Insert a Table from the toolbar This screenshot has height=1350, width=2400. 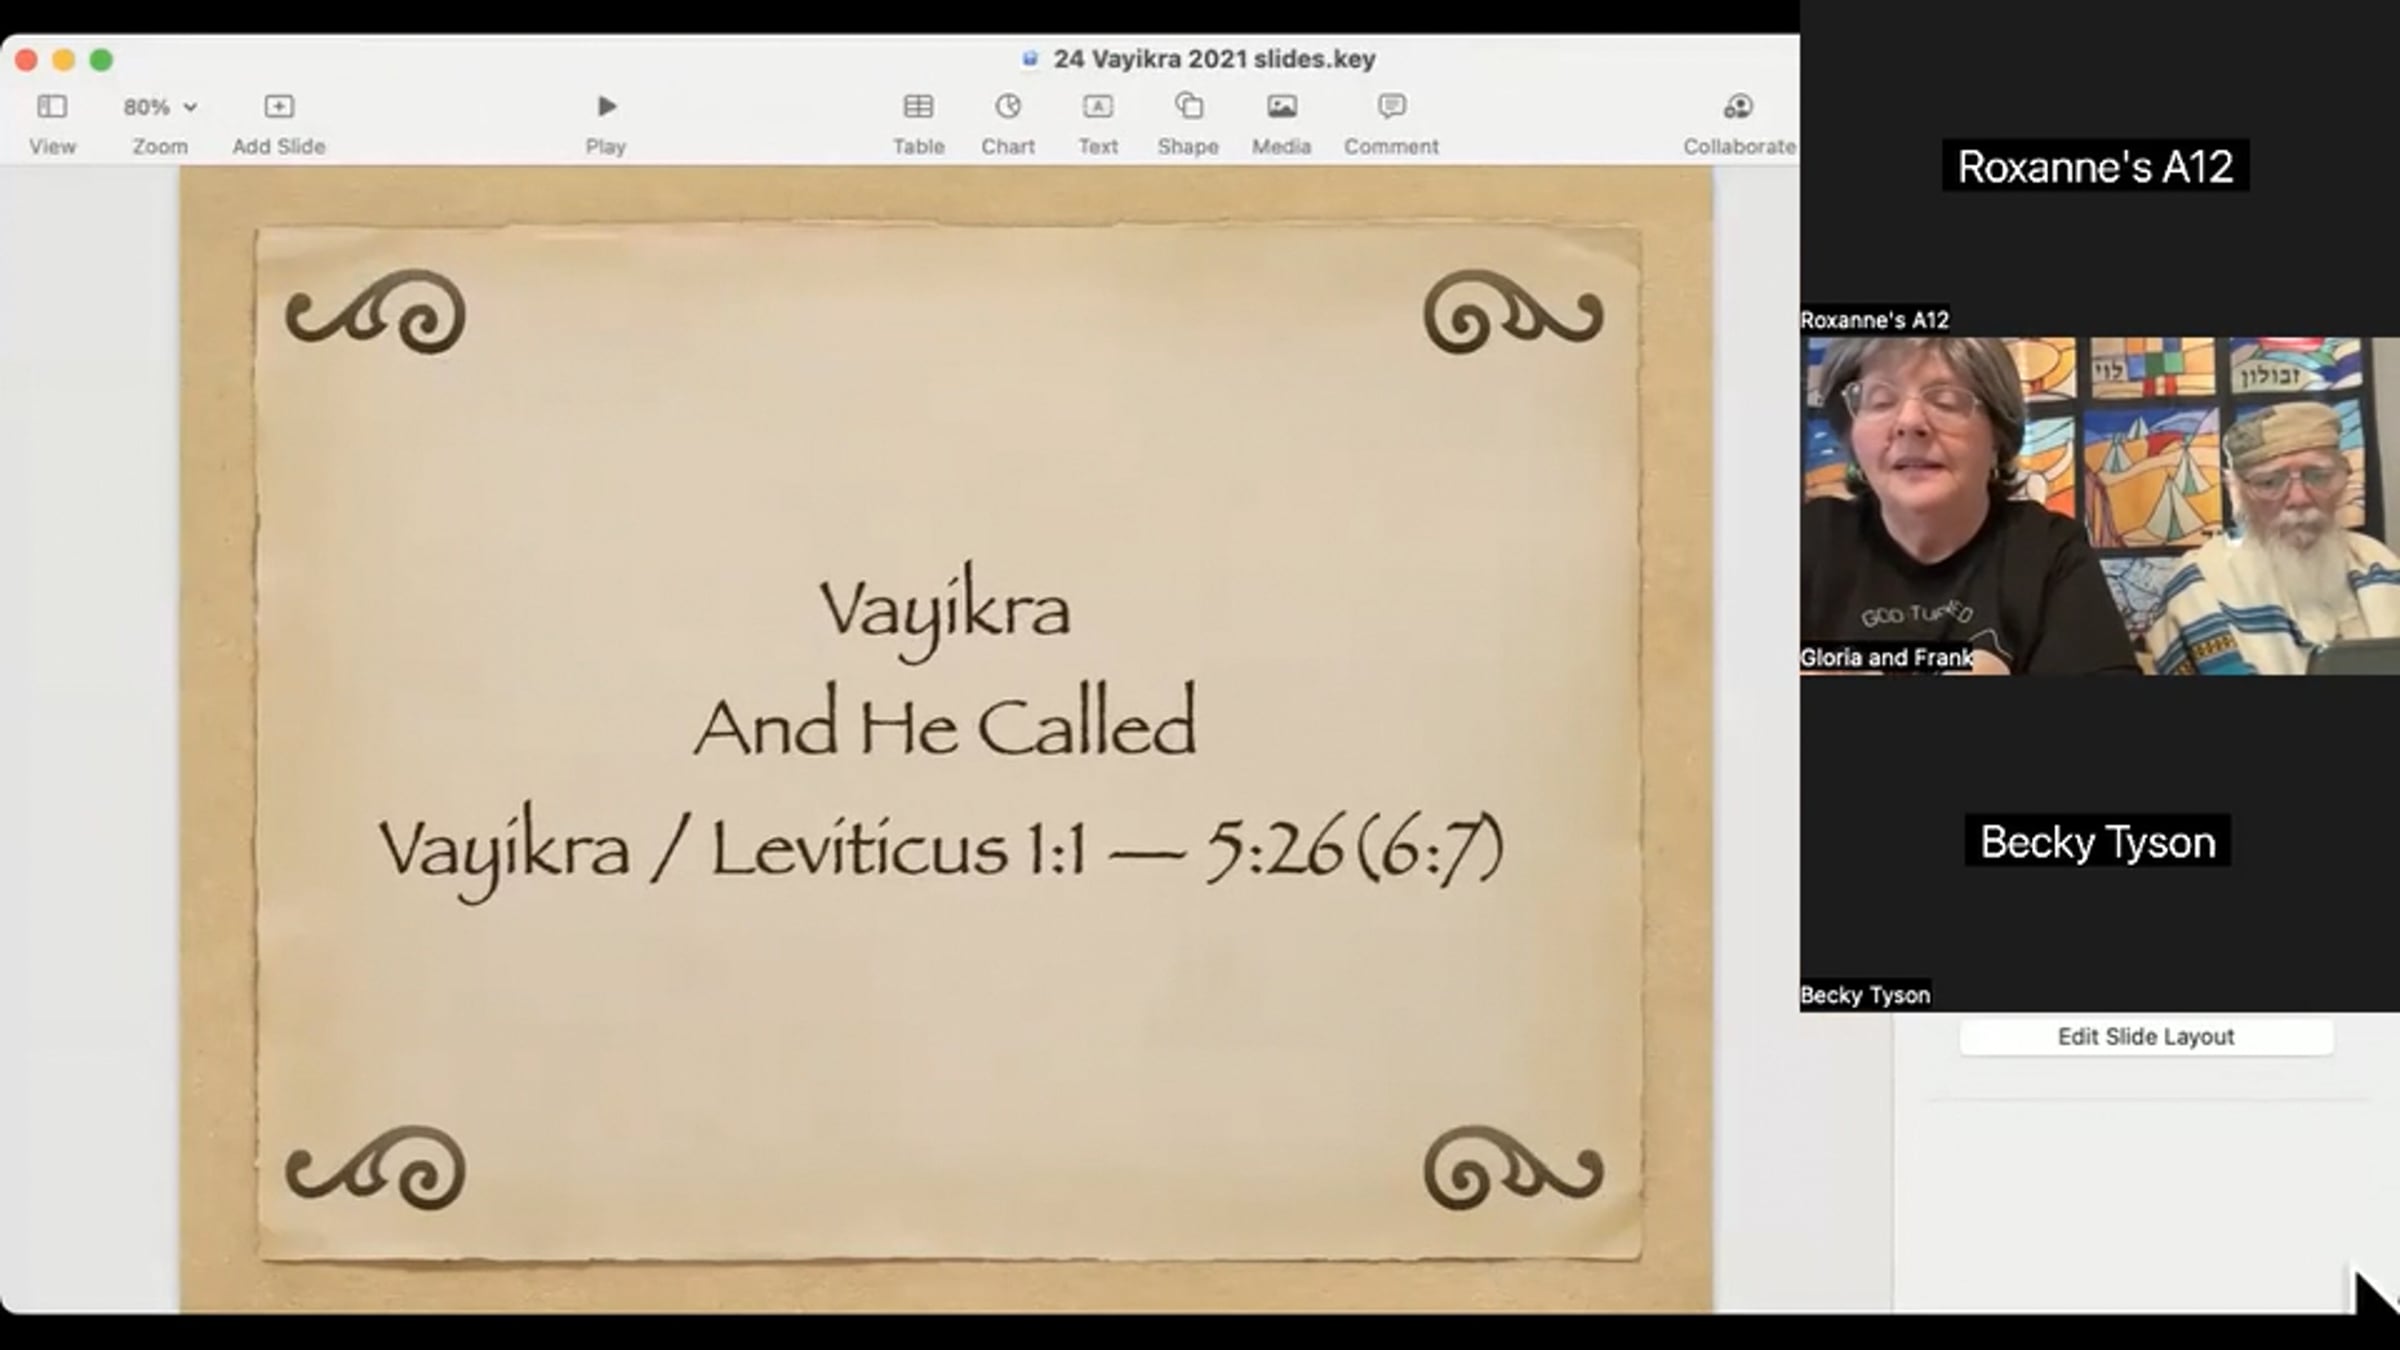(918, 107)
